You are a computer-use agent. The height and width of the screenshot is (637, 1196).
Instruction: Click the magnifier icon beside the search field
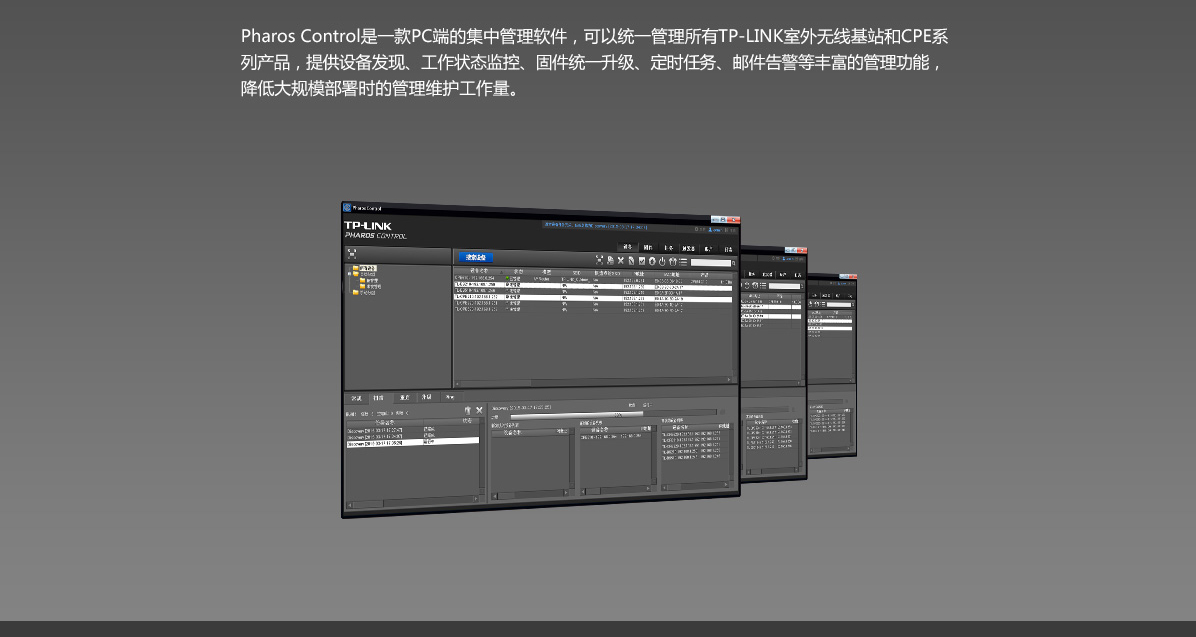pos(734,263)
